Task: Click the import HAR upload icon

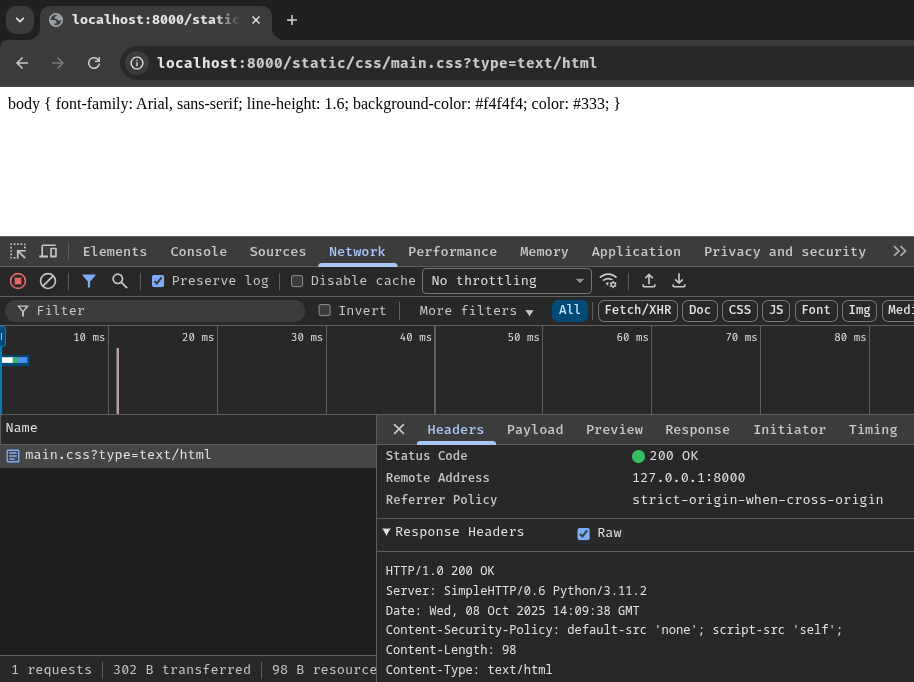Action: [x=649, y=281]
